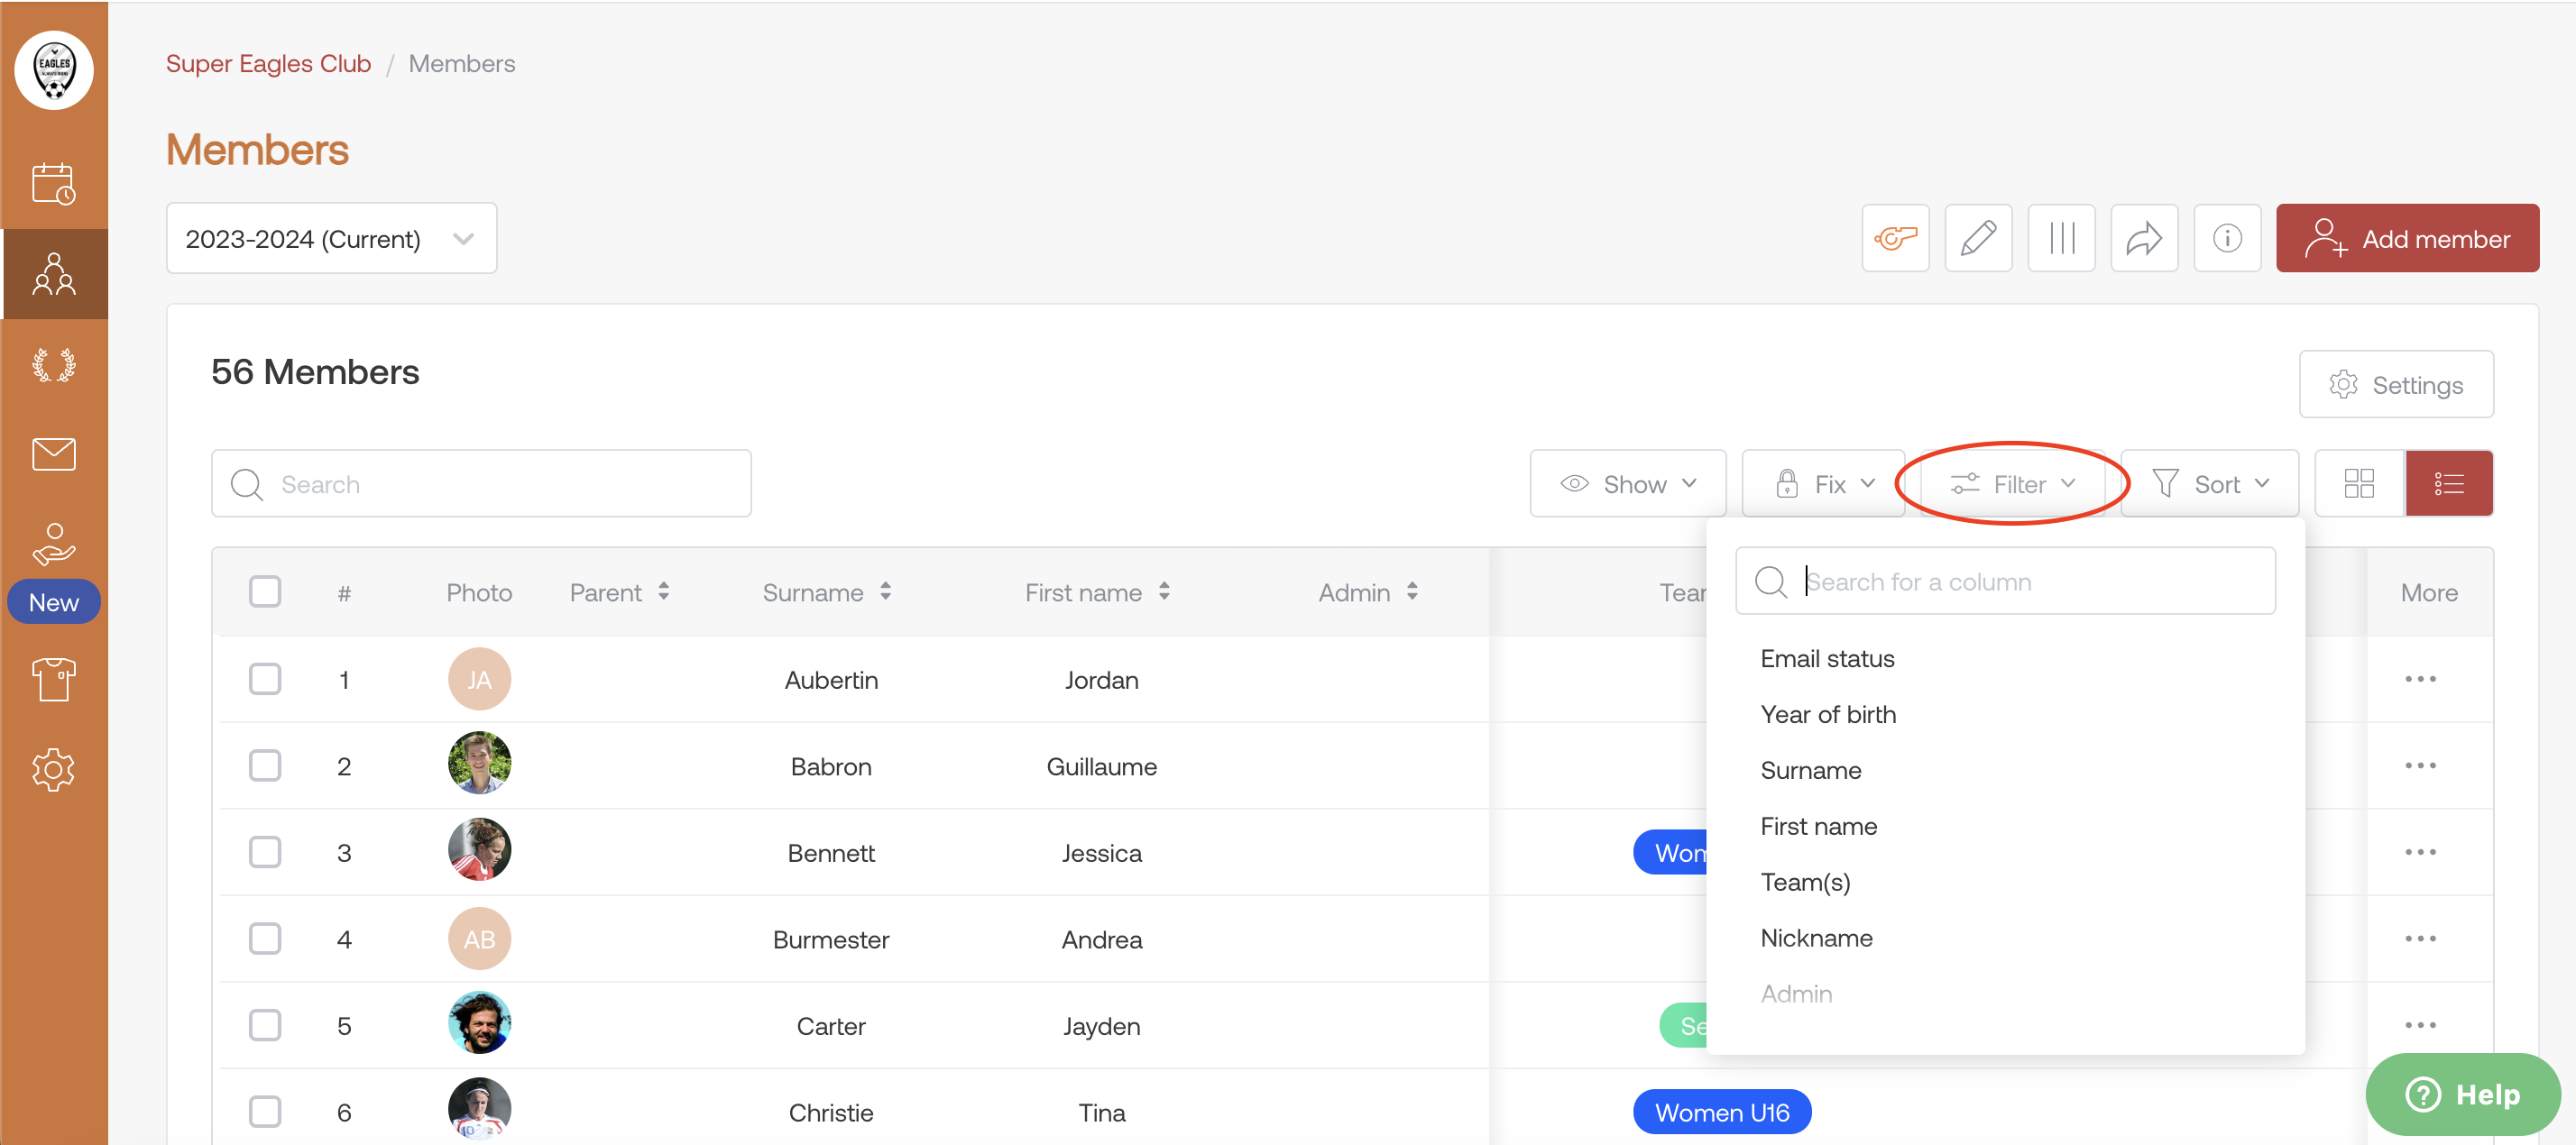
Task: Select checkbox for Carter Jayden
Action: tap(265, 1025)
